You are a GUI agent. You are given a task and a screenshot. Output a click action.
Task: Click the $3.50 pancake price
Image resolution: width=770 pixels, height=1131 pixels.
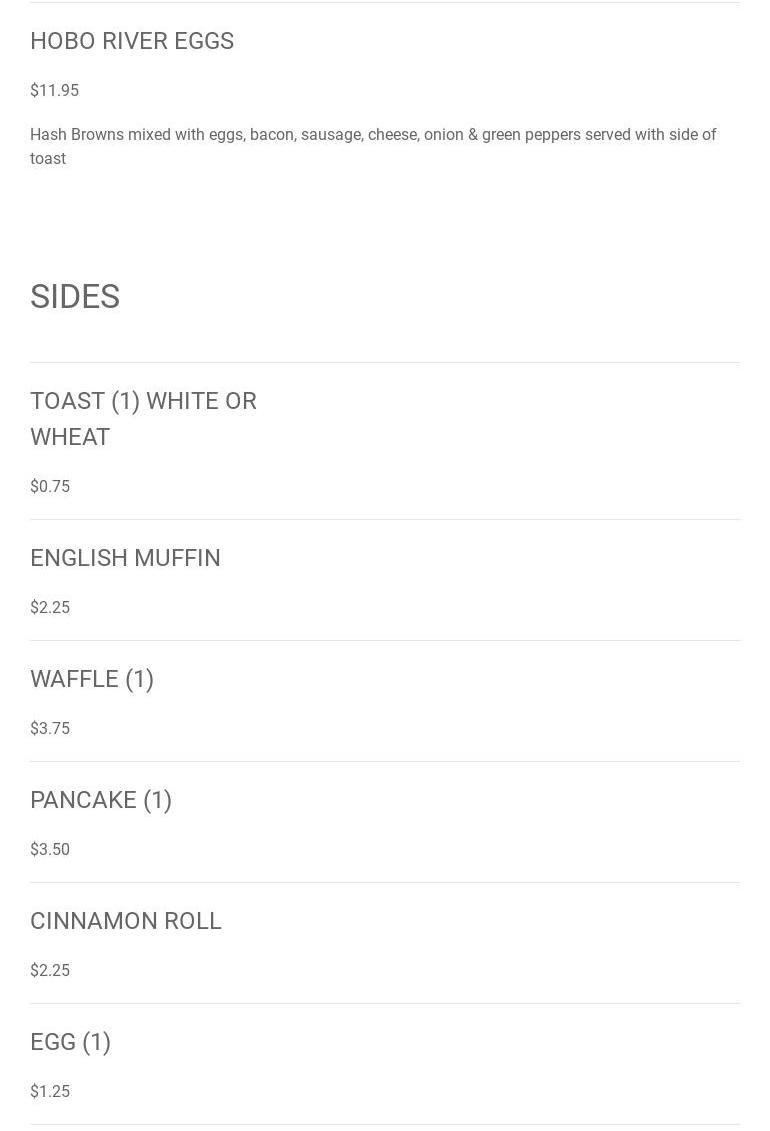click(x=50, y=849)
